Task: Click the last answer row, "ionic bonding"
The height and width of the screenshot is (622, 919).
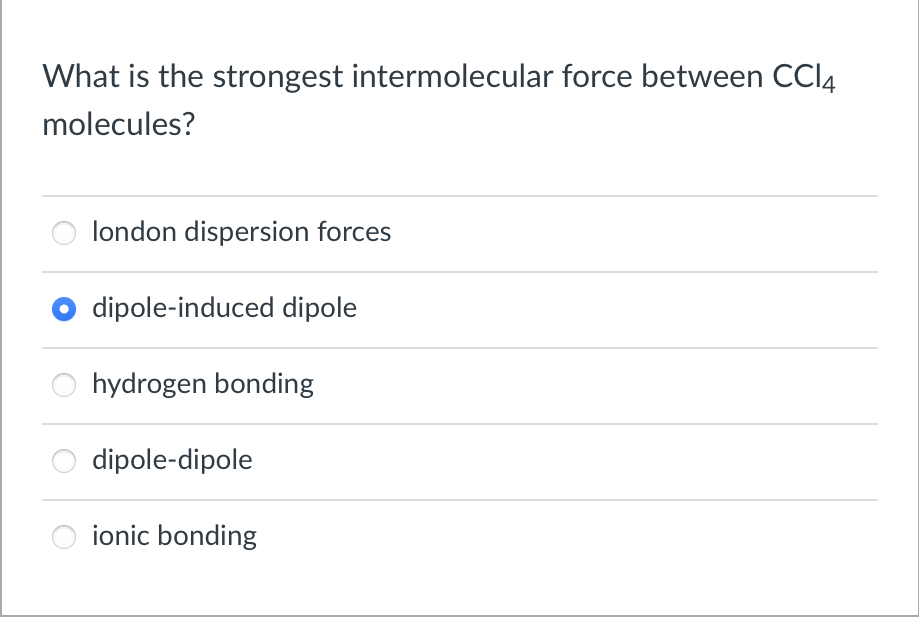Action: pos(460,537)
